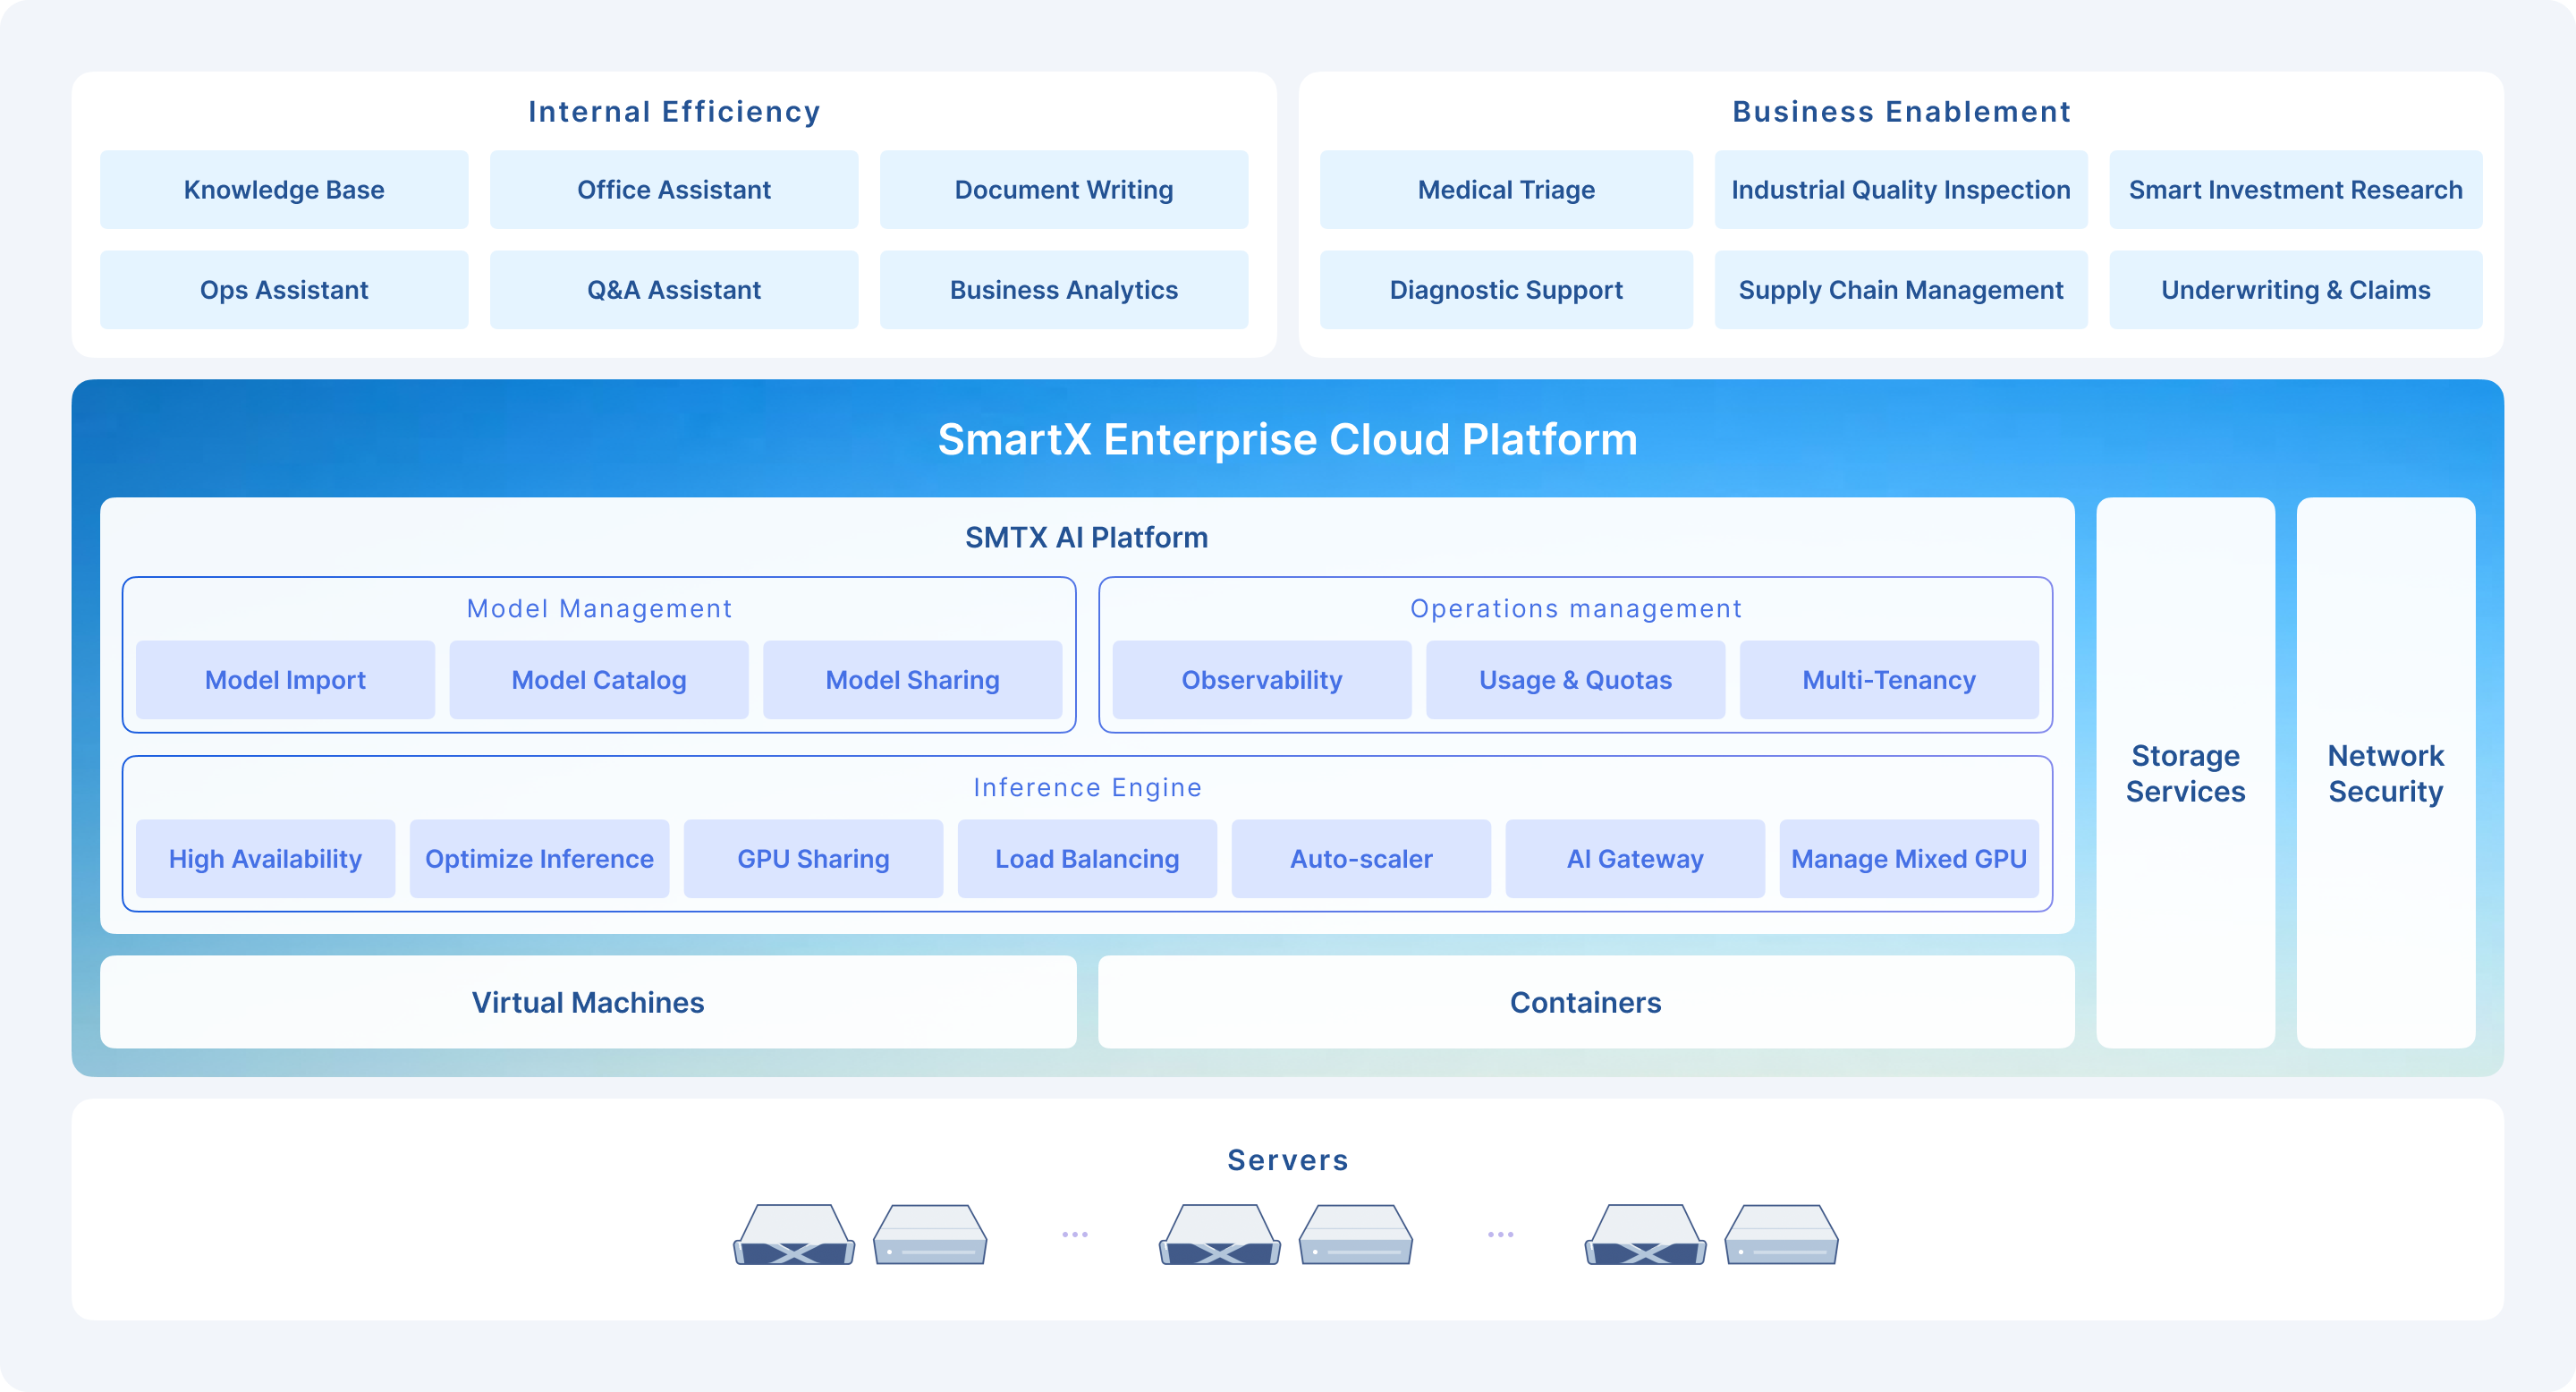
Task: Click the last light gray server icon
Action: click(x=1782, y=1234)
